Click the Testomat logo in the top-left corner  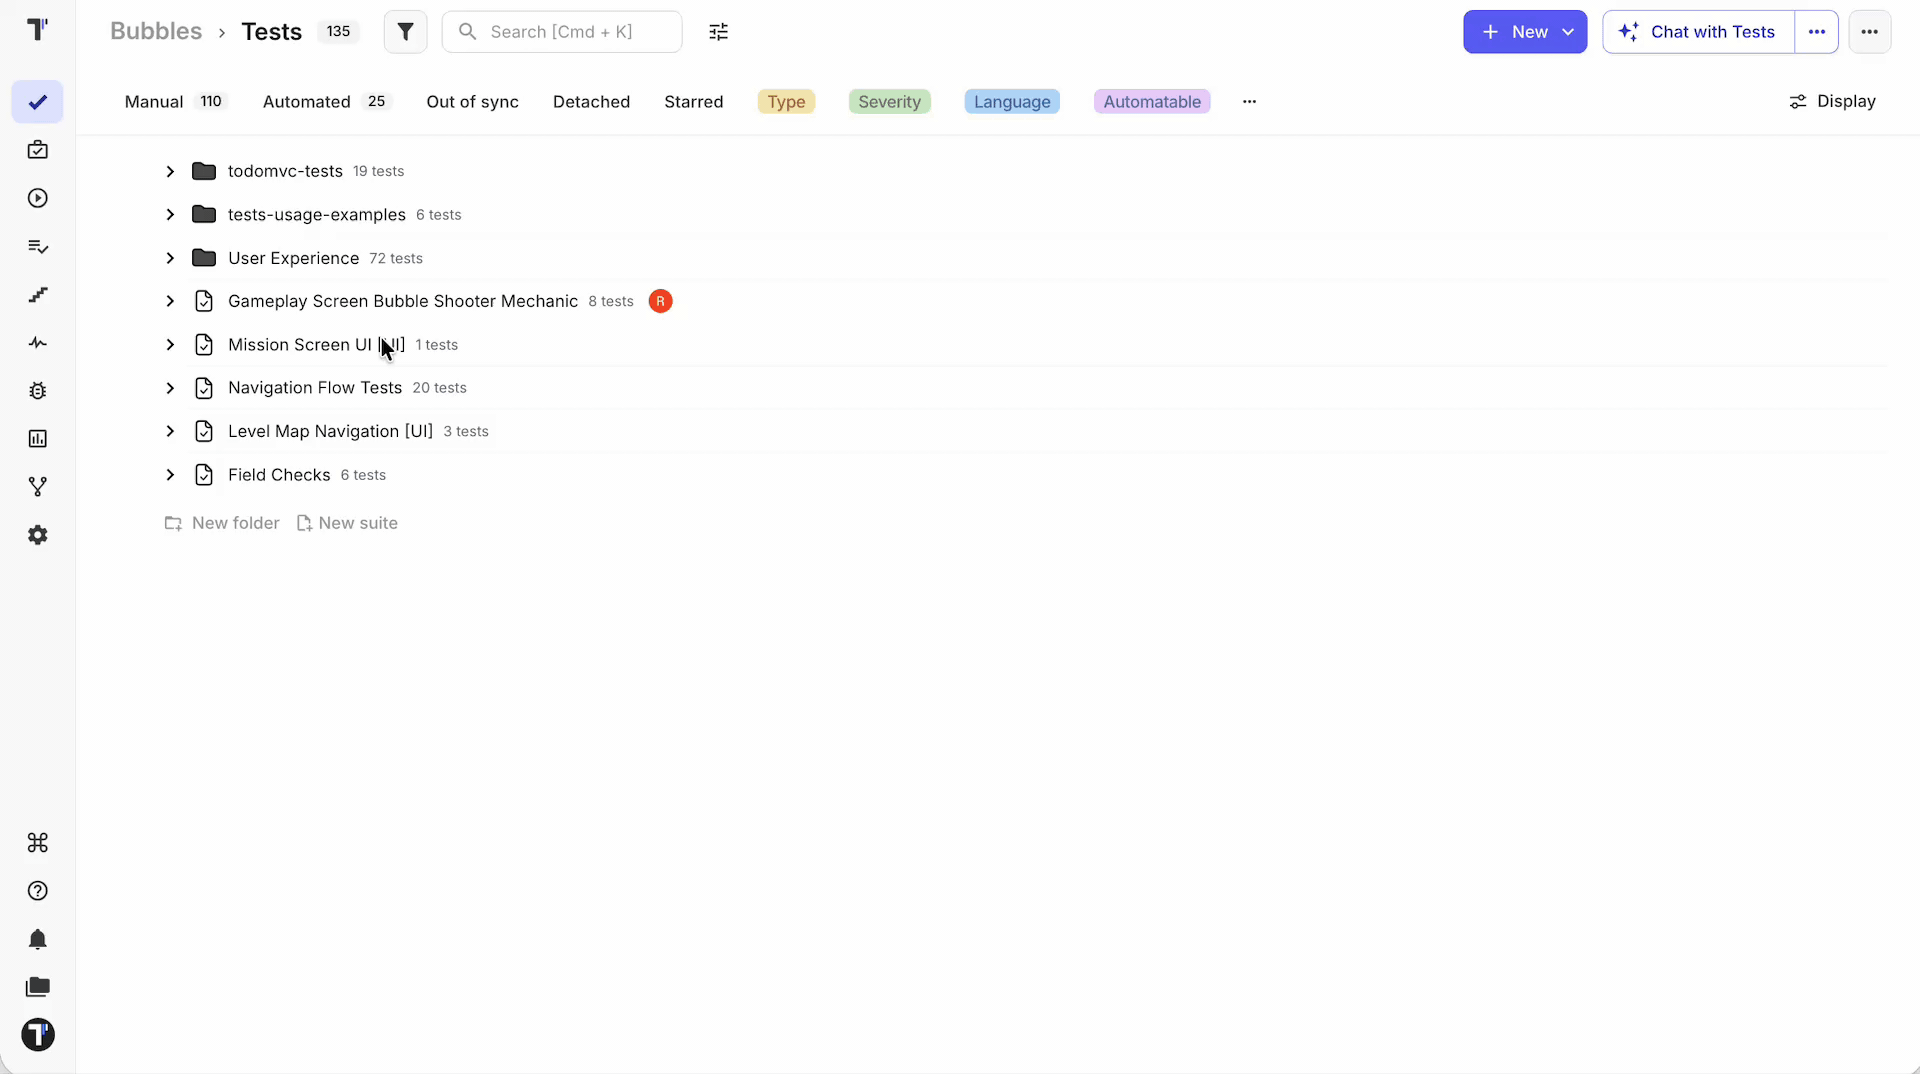point(37,30)
